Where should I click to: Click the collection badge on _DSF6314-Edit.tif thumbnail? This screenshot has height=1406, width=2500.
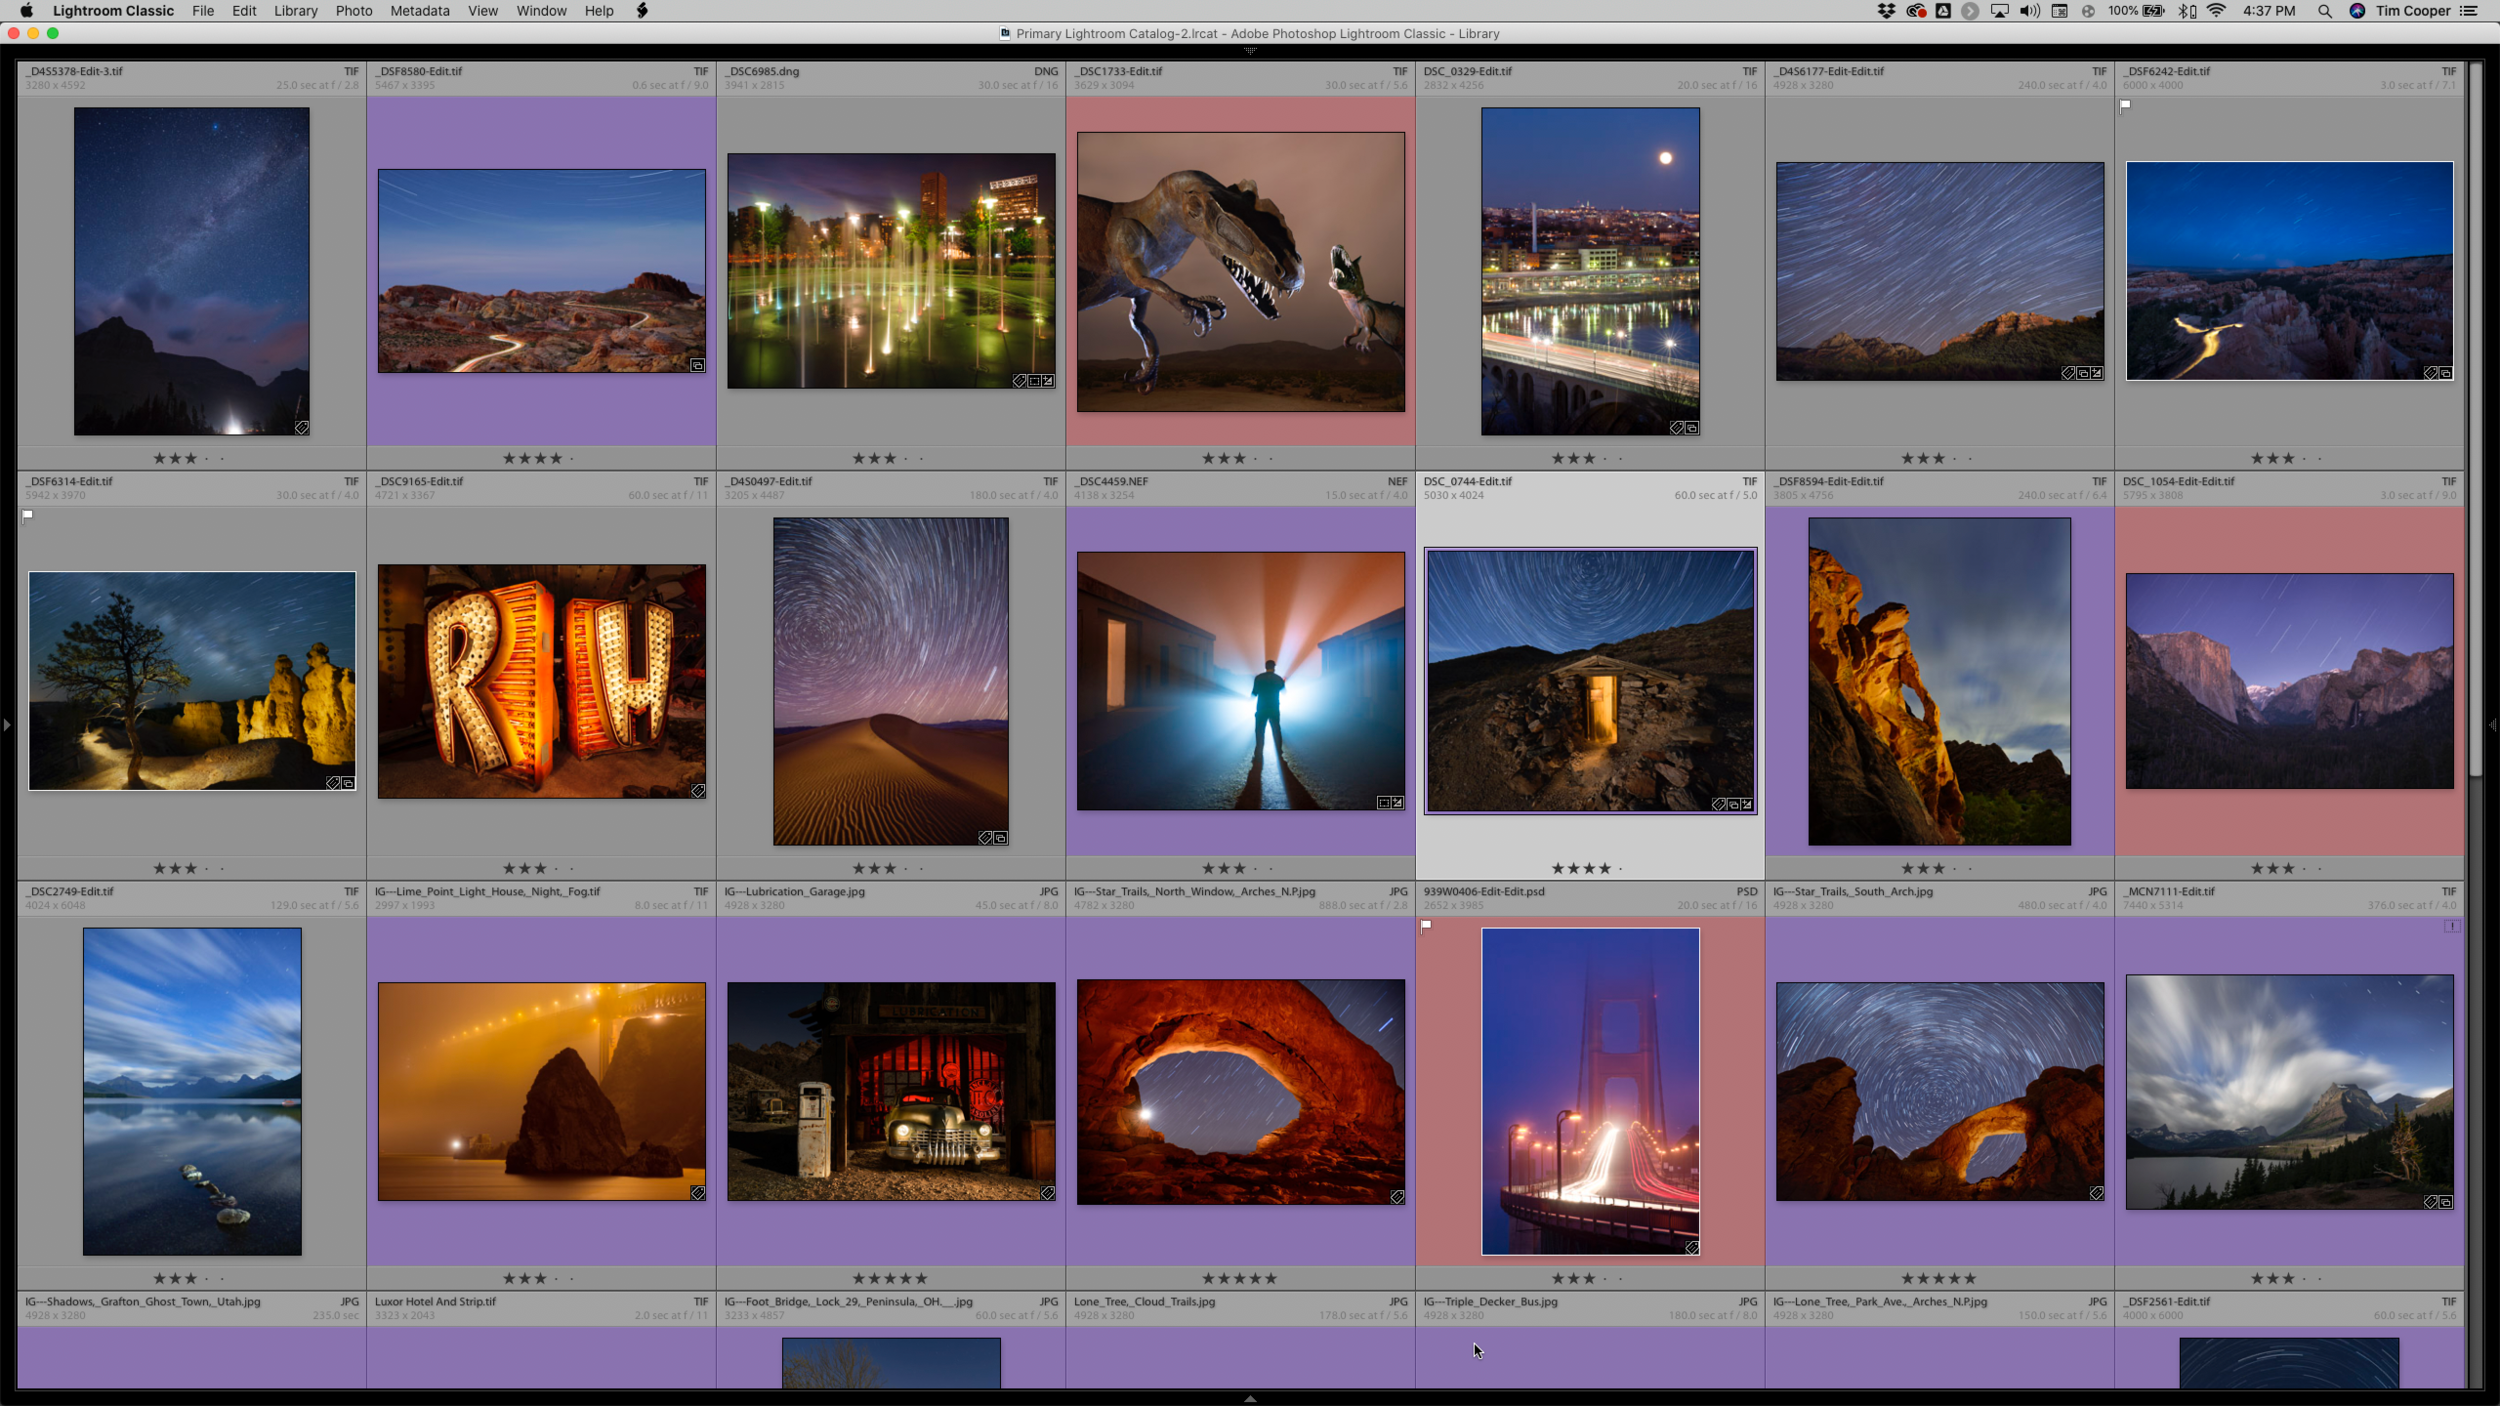click(x=348, y=784)
